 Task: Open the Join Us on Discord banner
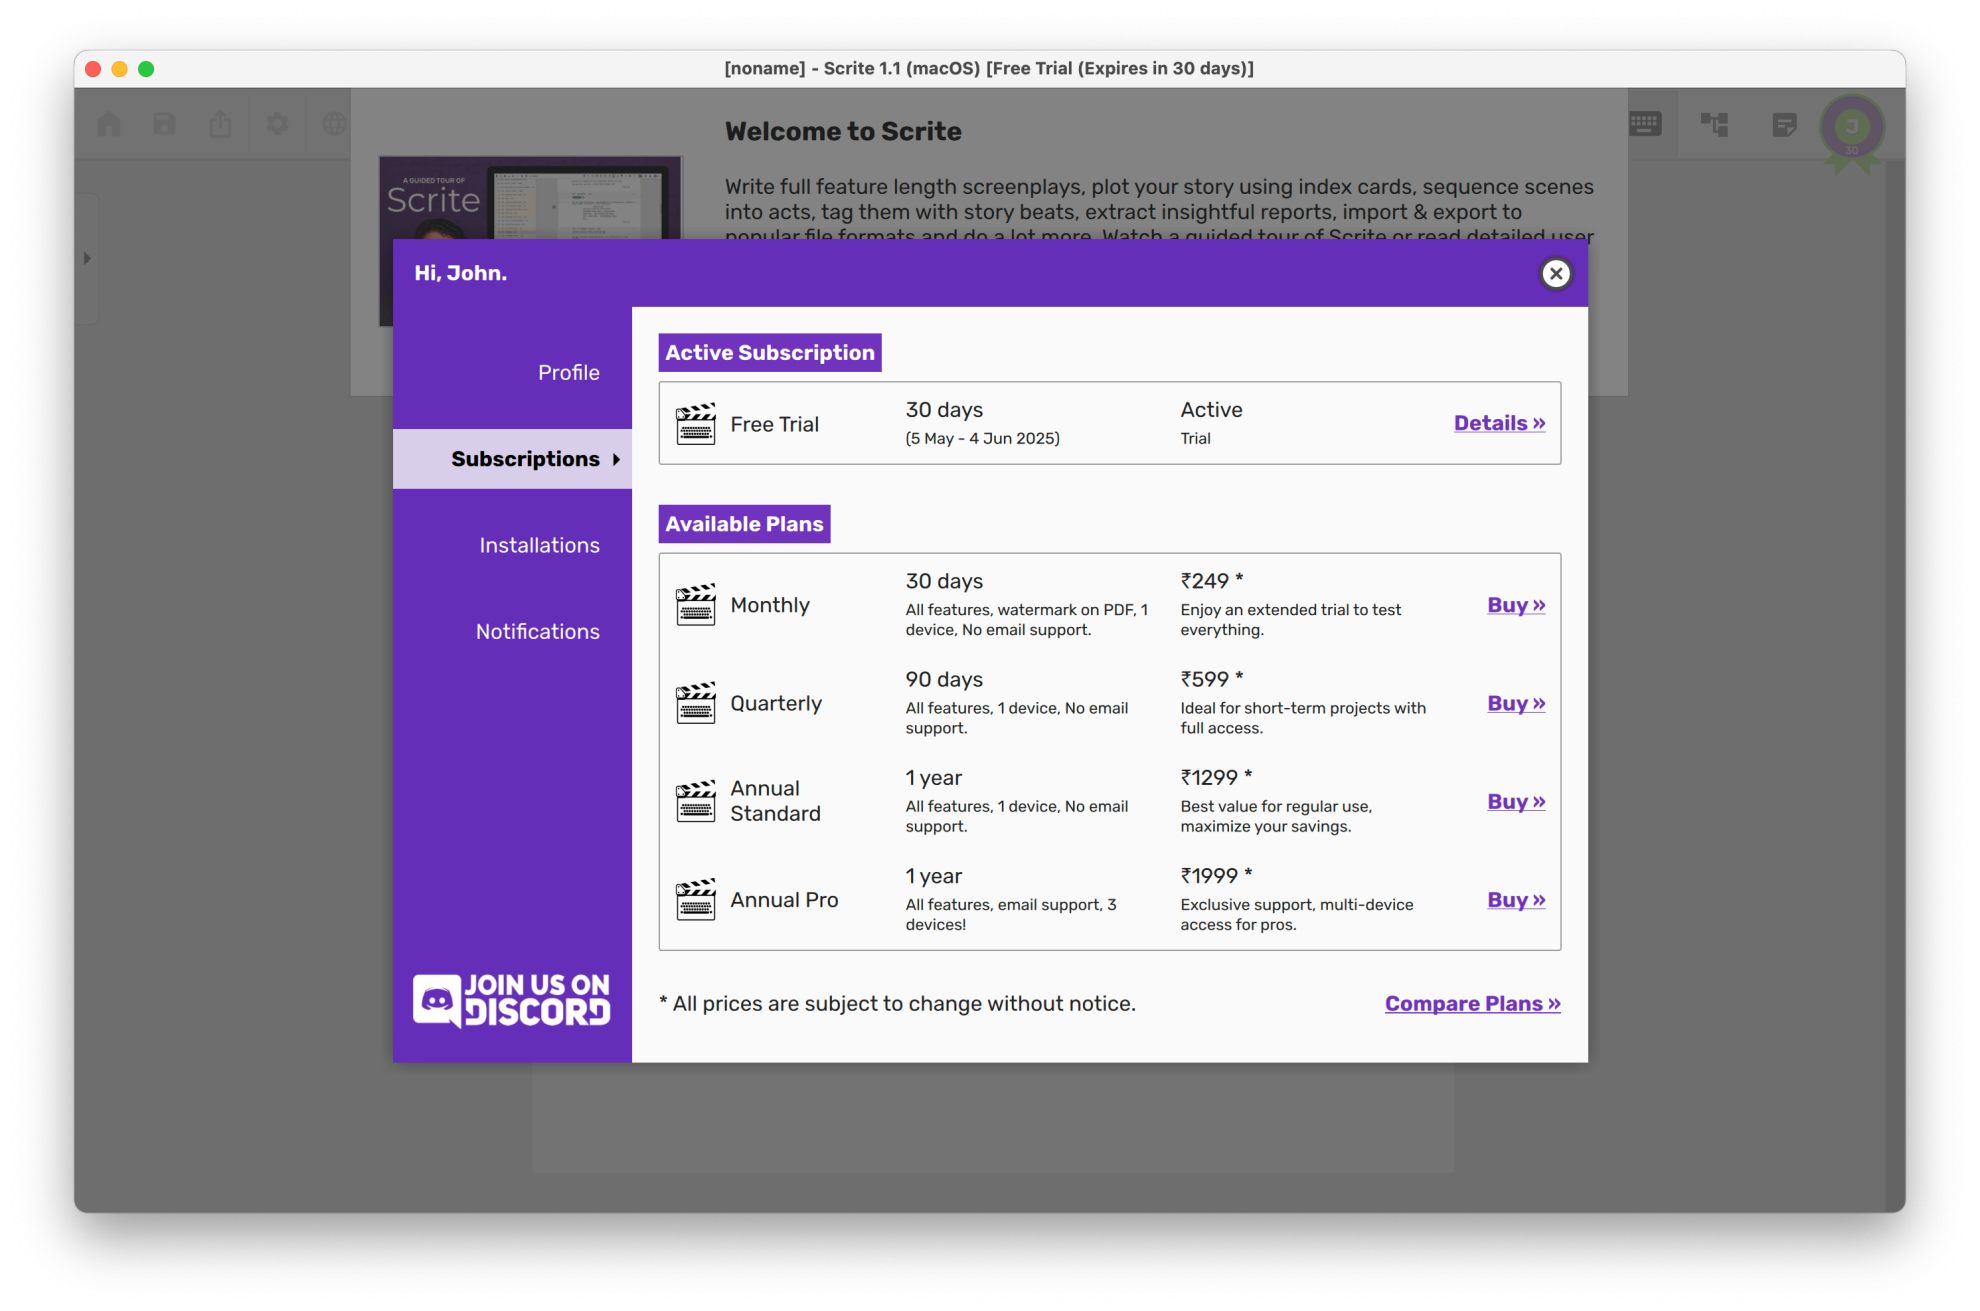tap(512, 1000)
